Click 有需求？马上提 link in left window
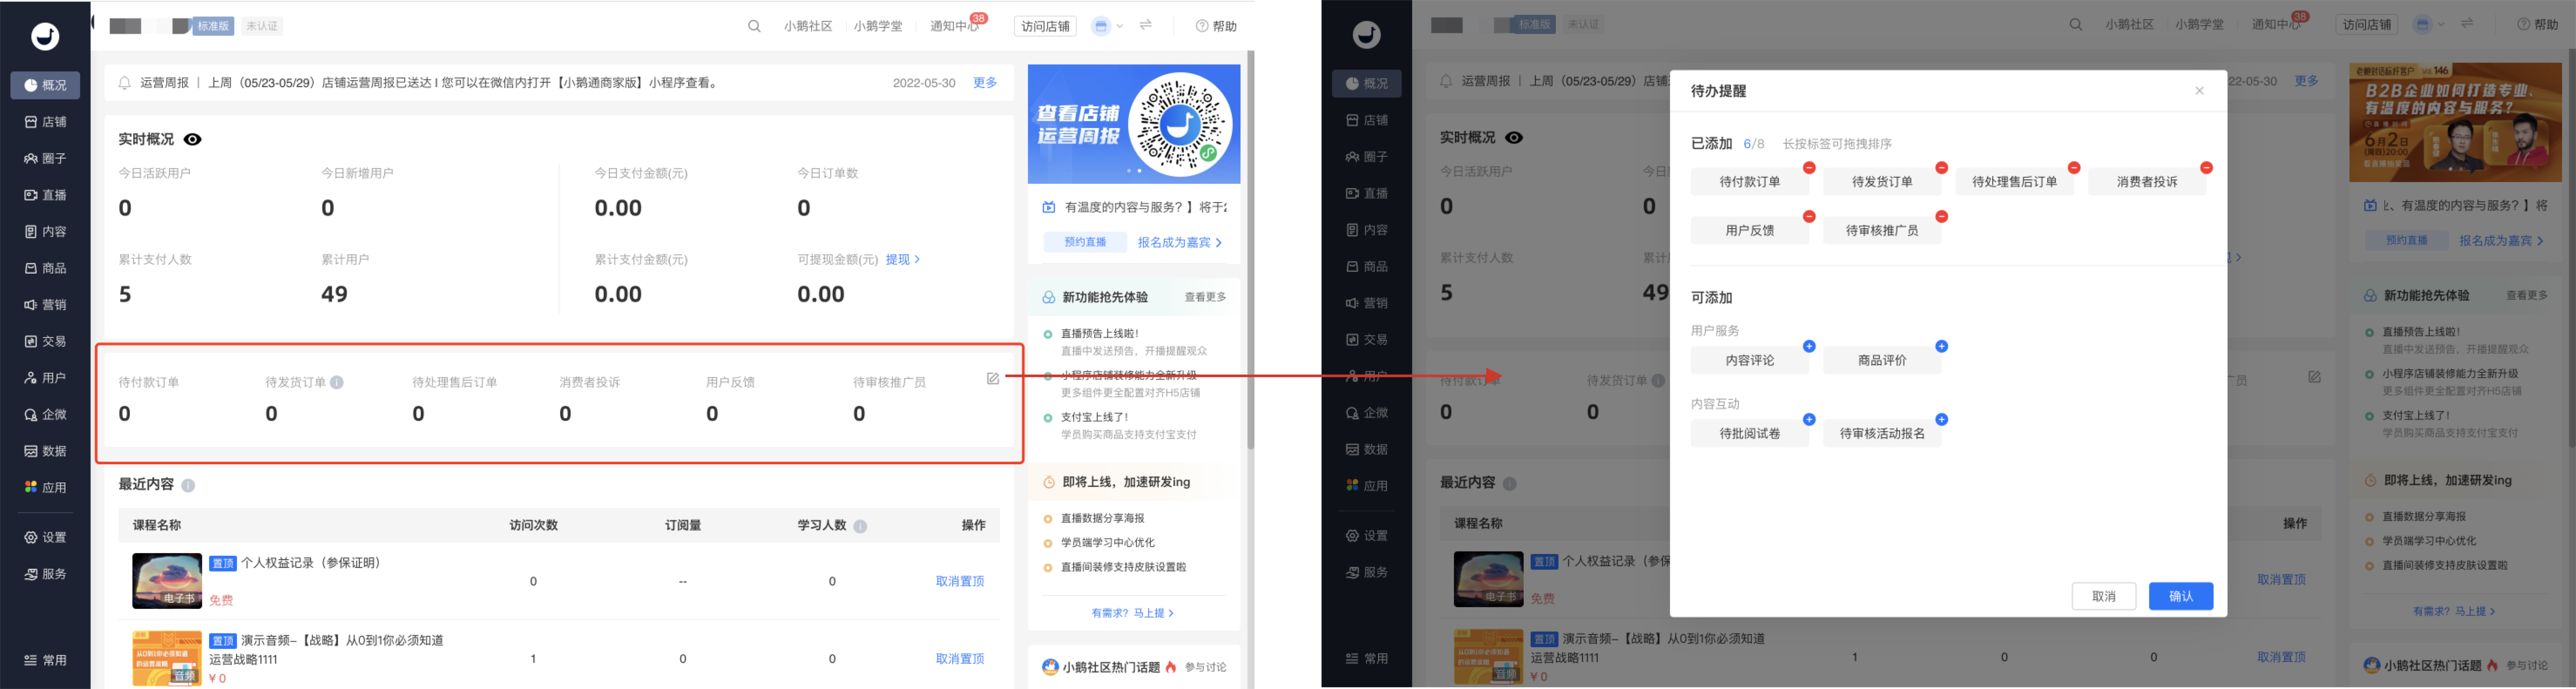Screen dimensions: 2576x689 coord(1132,613)
